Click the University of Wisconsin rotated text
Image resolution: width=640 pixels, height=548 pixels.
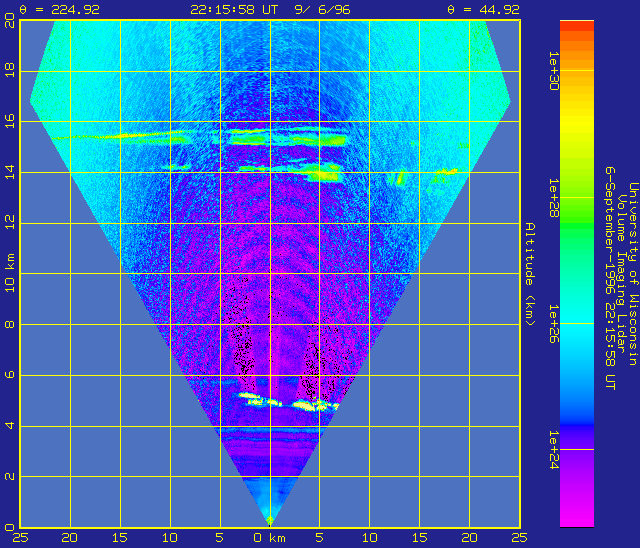(633, 274)
